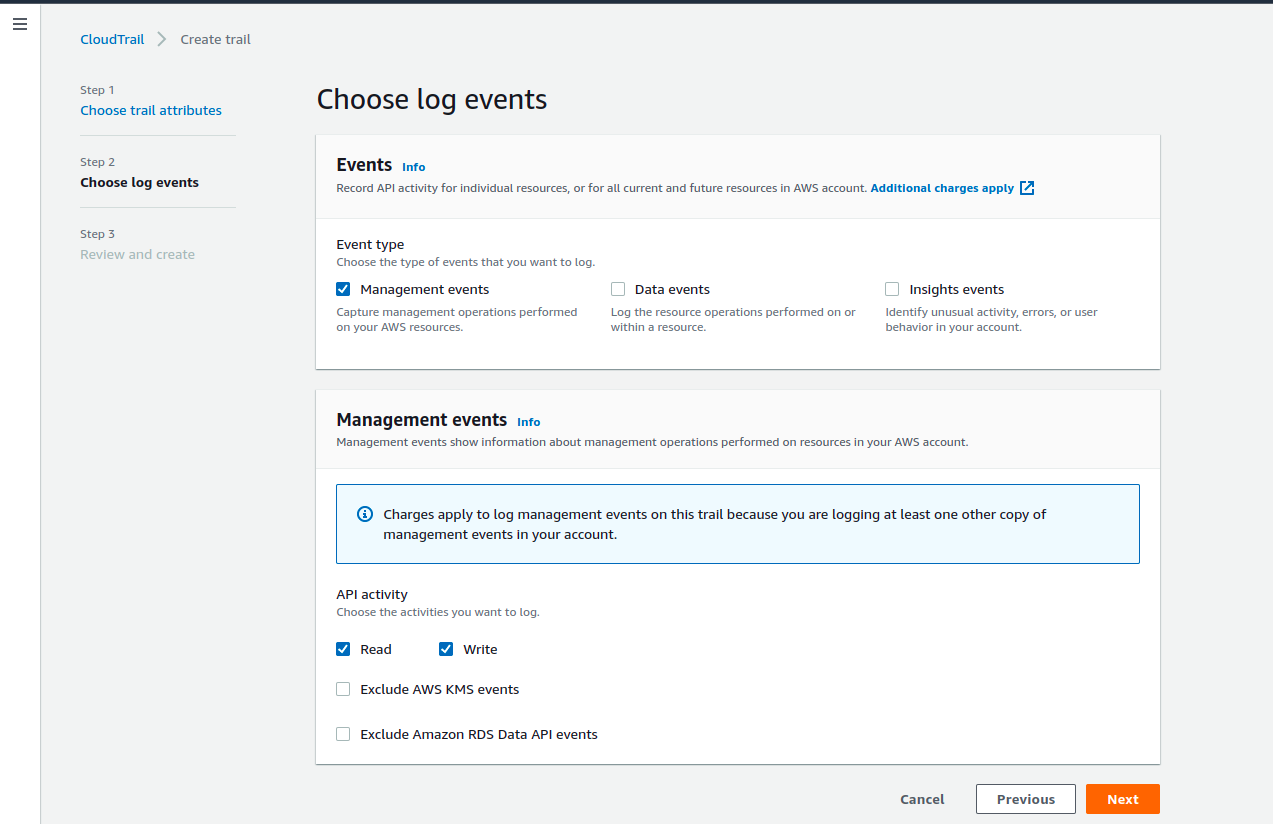Check Exclude Amazon RDS Data API events
Viewport: 1273px width, 824px height.
[x=343, y=733]
